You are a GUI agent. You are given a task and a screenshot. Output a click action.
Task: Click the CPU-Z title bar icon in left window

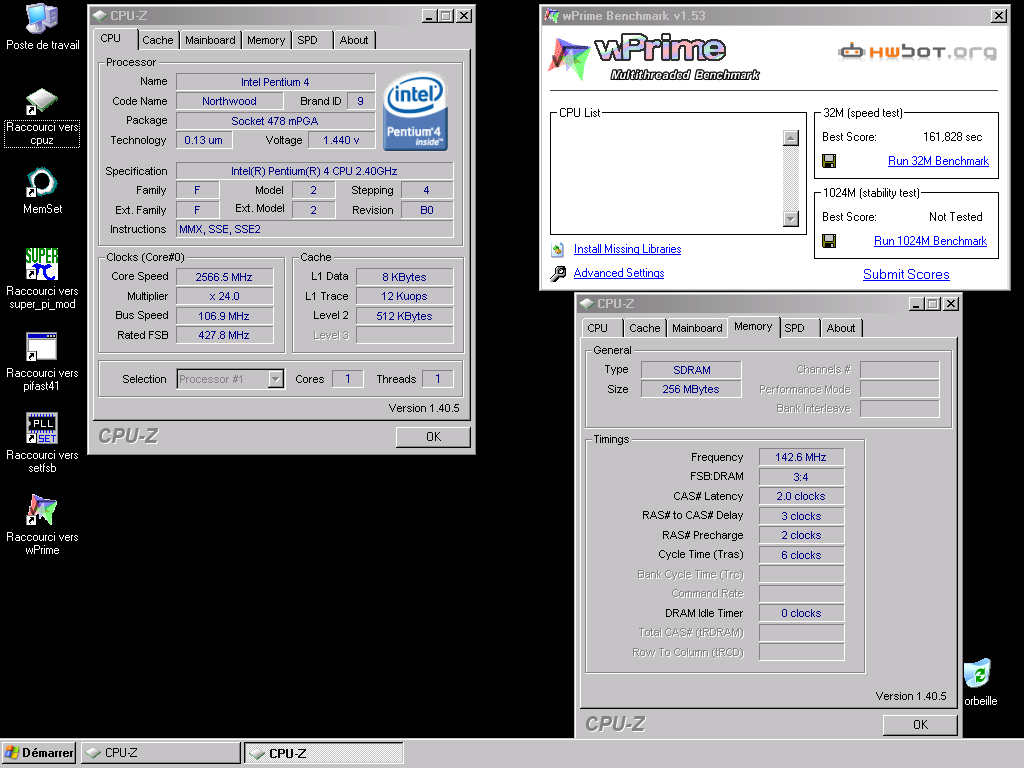click(x=100, y=16)
